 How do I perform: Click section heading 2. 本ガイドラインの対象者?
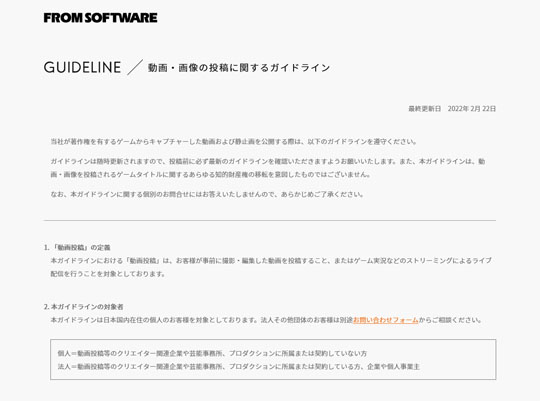(x=84, y=307)
